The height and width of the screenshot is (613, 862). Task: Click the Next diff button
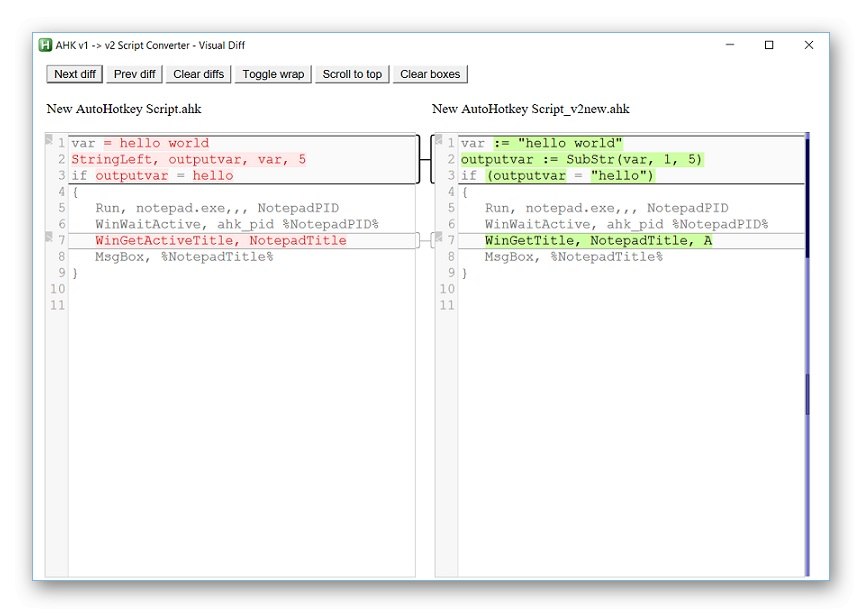pyautogui.click(x=74, y=74)
